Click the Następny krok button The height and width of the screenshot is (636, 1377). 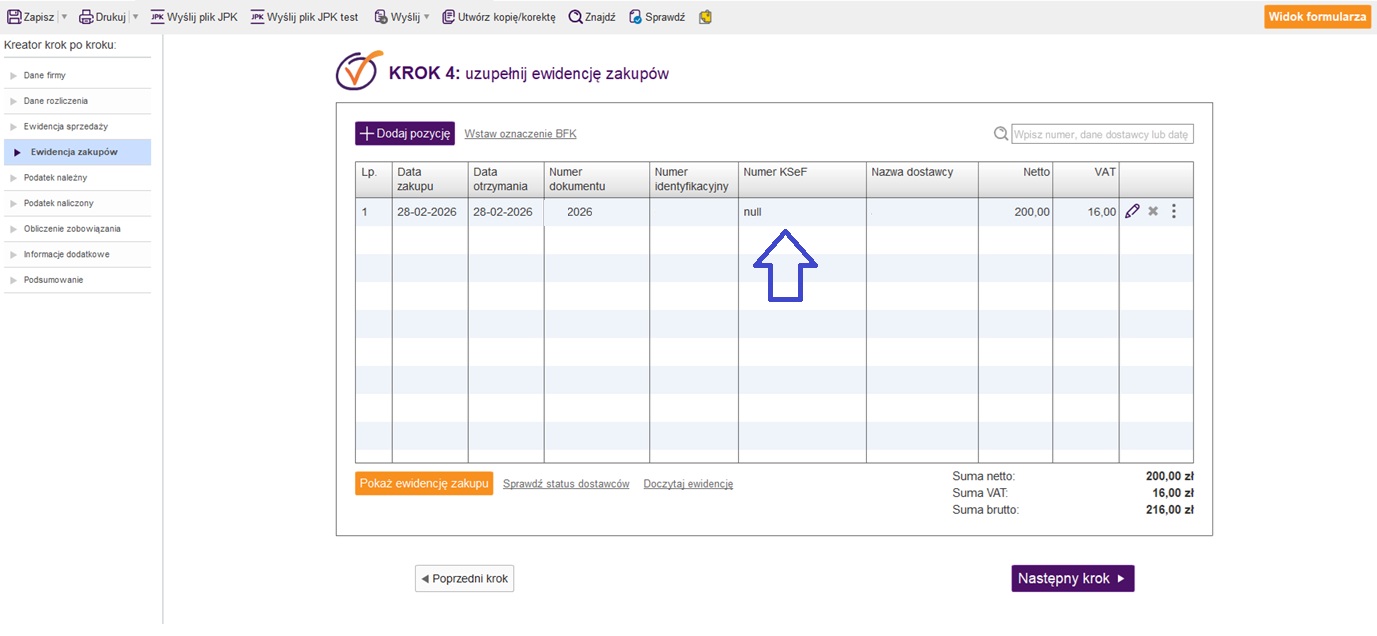click(1072, 579)
